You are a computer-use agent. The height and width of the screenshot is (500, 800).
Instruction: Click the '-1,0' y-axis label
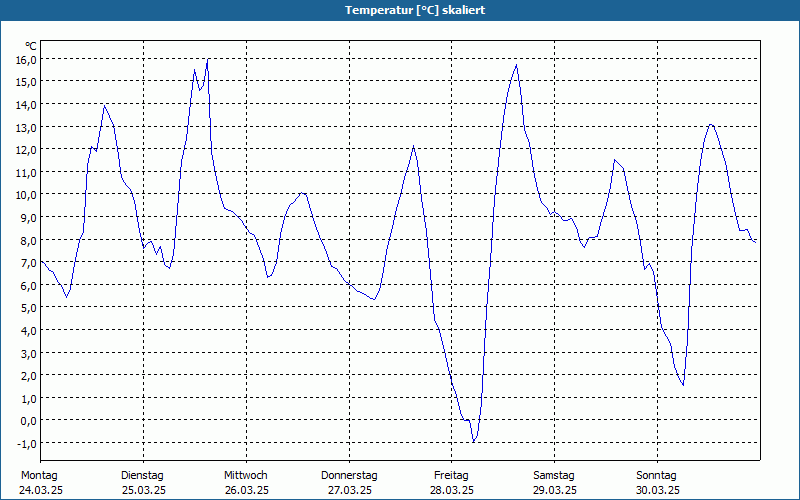coord(27,444)
